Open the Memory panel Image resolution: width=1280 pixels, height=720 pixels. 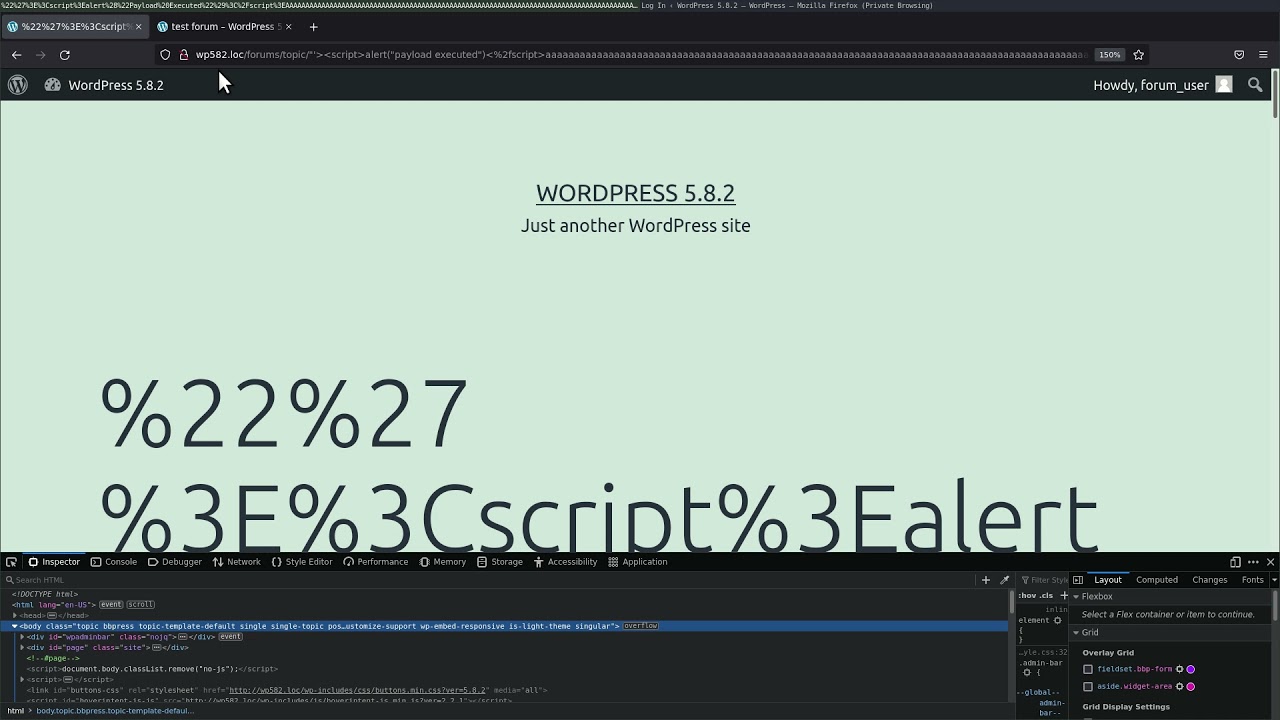point(442,562)
